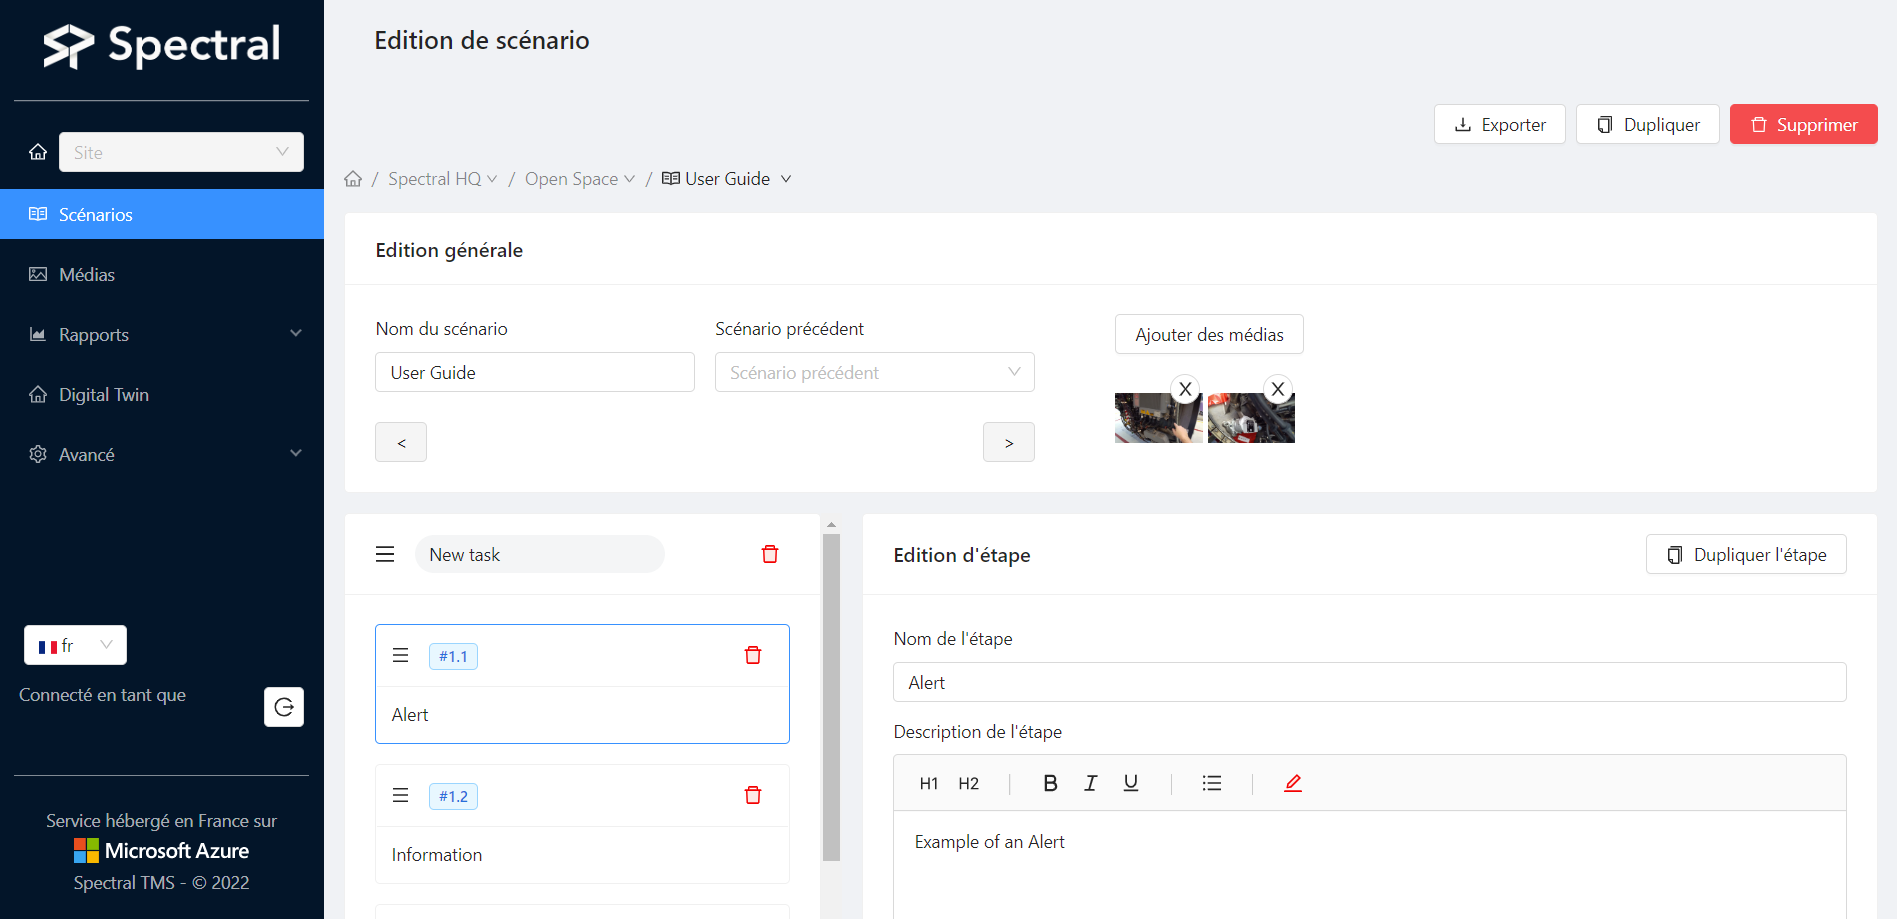Click the #1.1 step tag

click(x=453, y=656)
